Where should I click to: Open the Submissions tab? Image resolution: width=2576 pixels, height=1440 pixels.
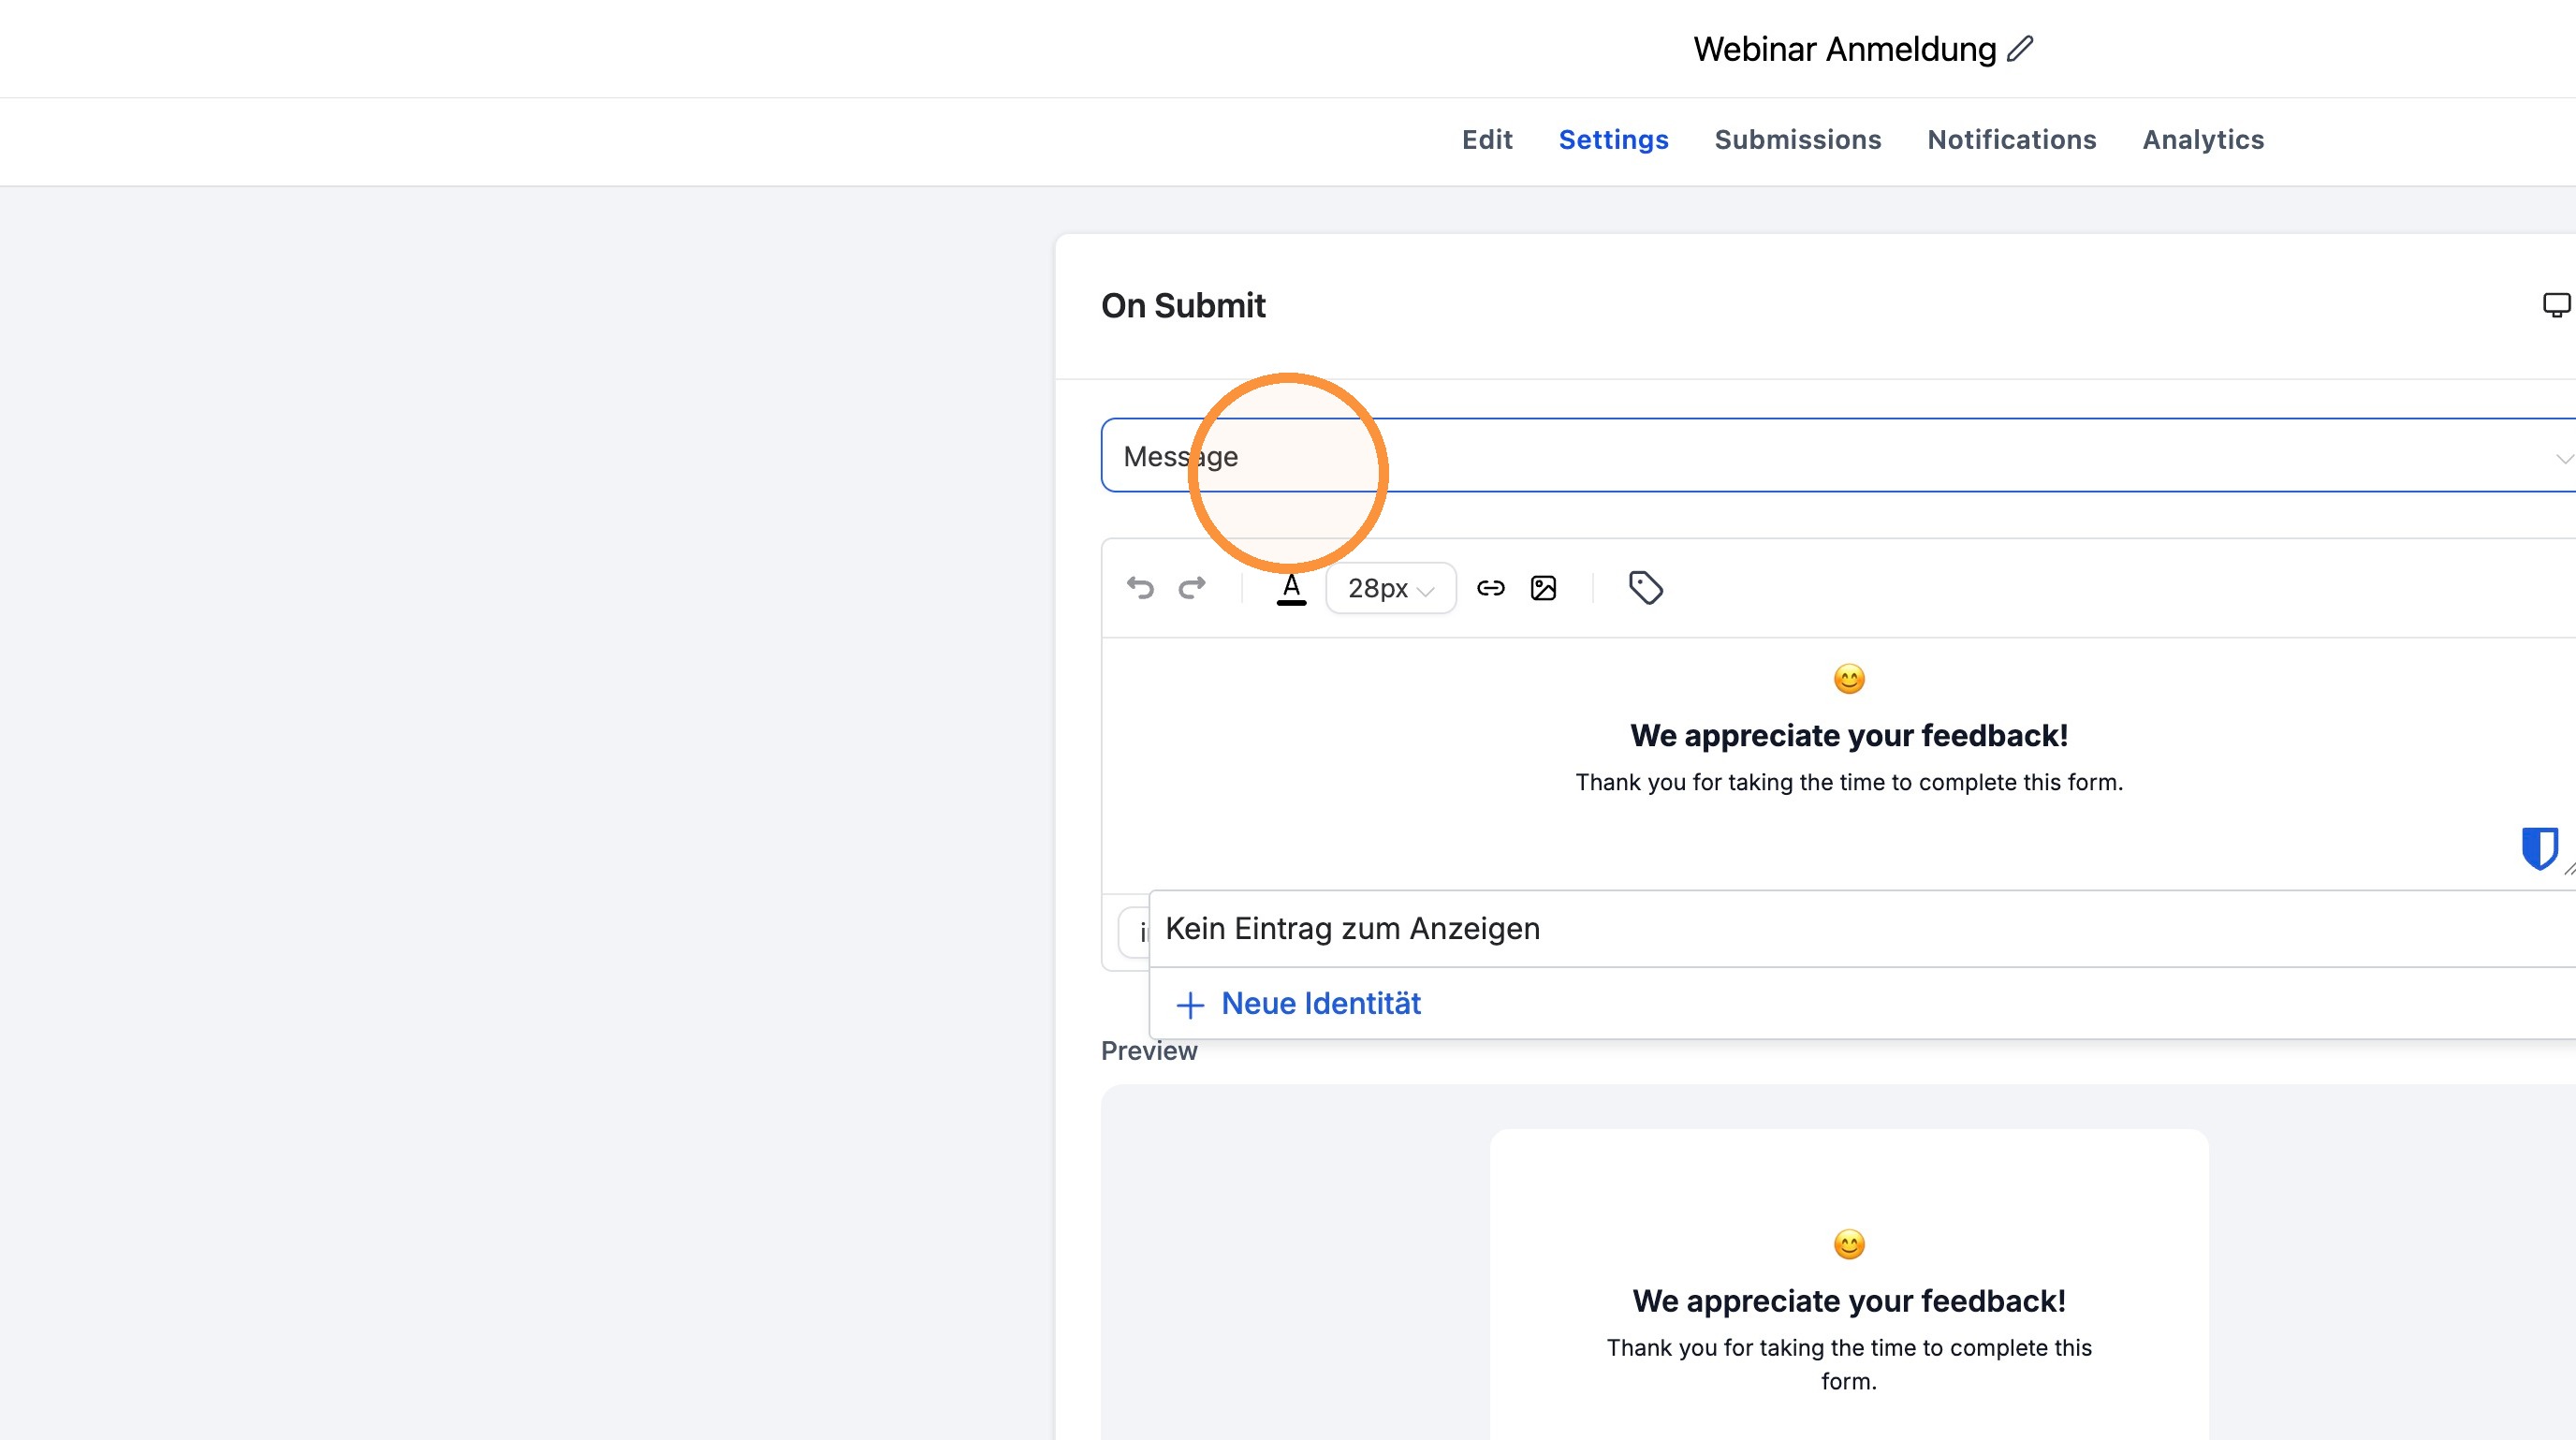coord(1797,140)
